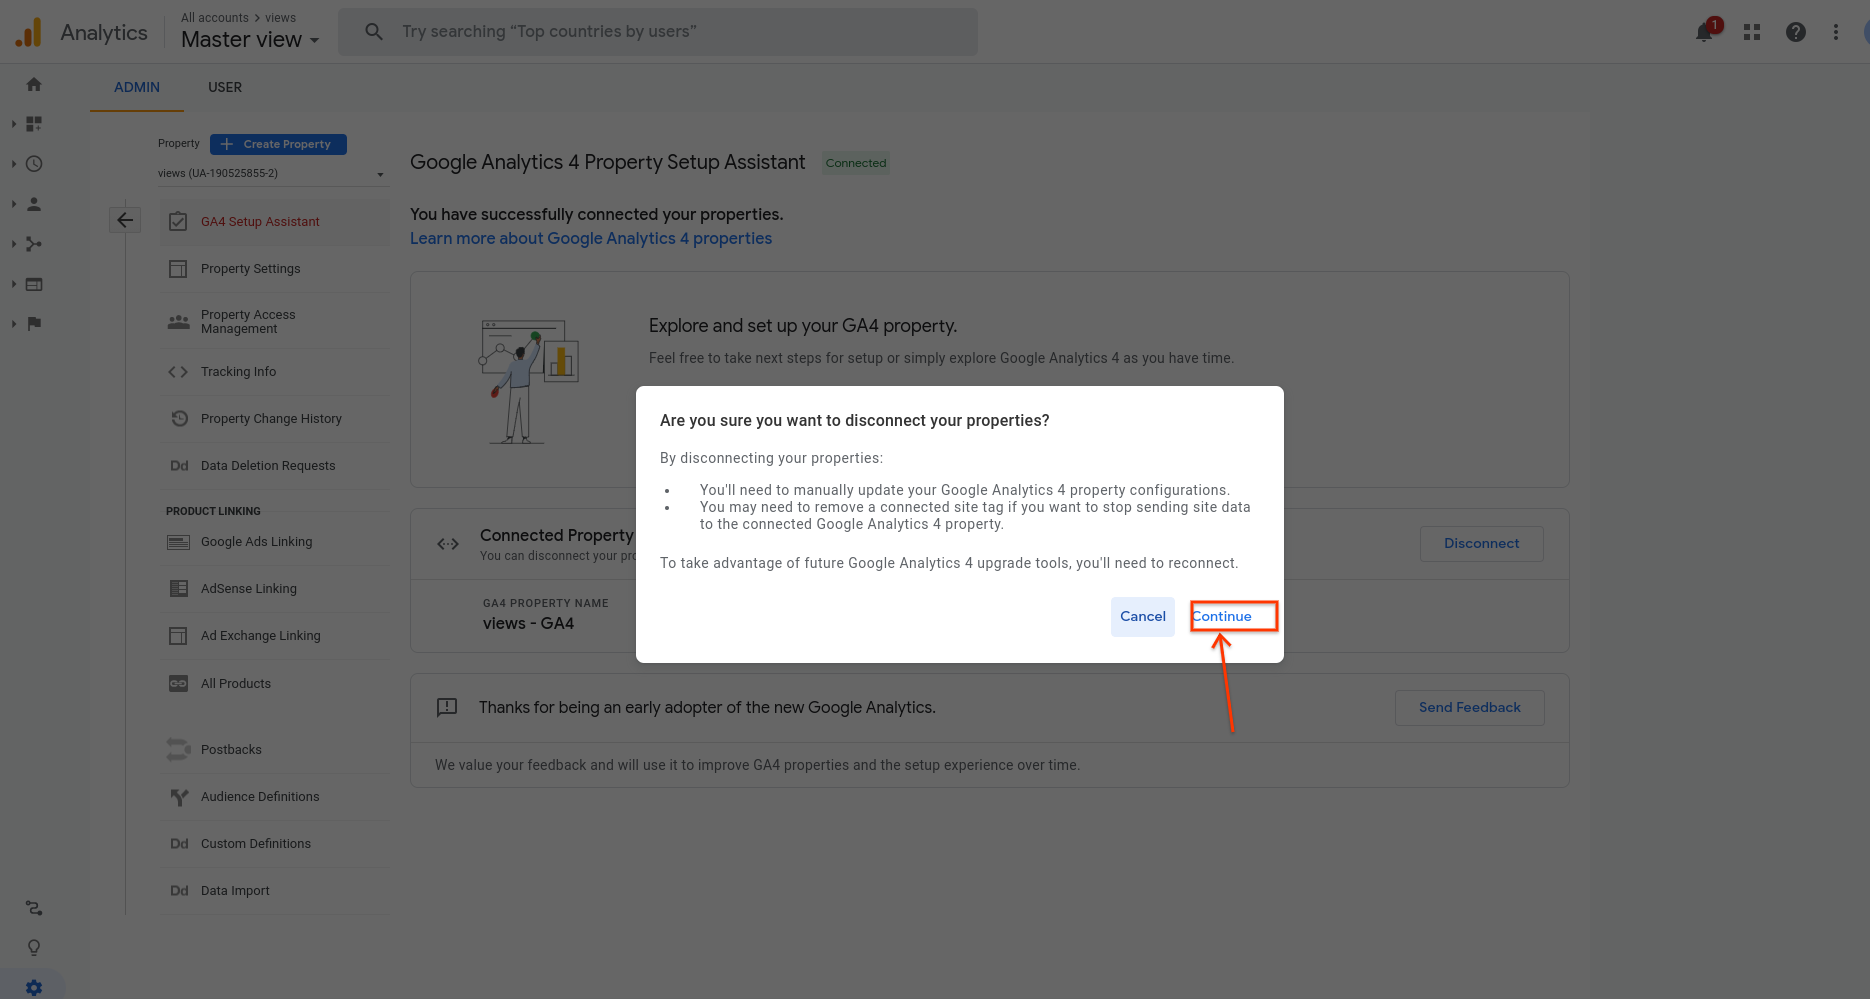Open Postbacks menu item

click(x=274, y=750)
